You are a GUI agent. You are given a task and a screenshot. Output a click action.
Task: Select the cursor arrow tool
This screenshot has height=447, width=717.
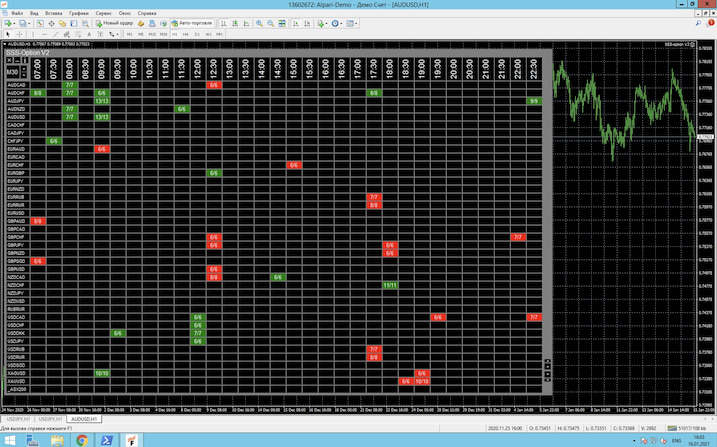coord(8,34)
